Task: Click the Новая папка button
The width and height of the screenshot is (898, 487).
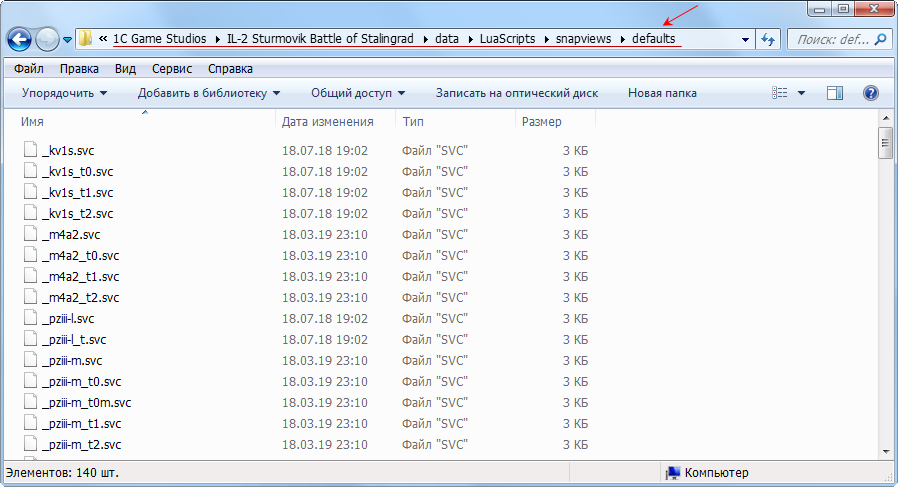Action: (x=662, y=93)
